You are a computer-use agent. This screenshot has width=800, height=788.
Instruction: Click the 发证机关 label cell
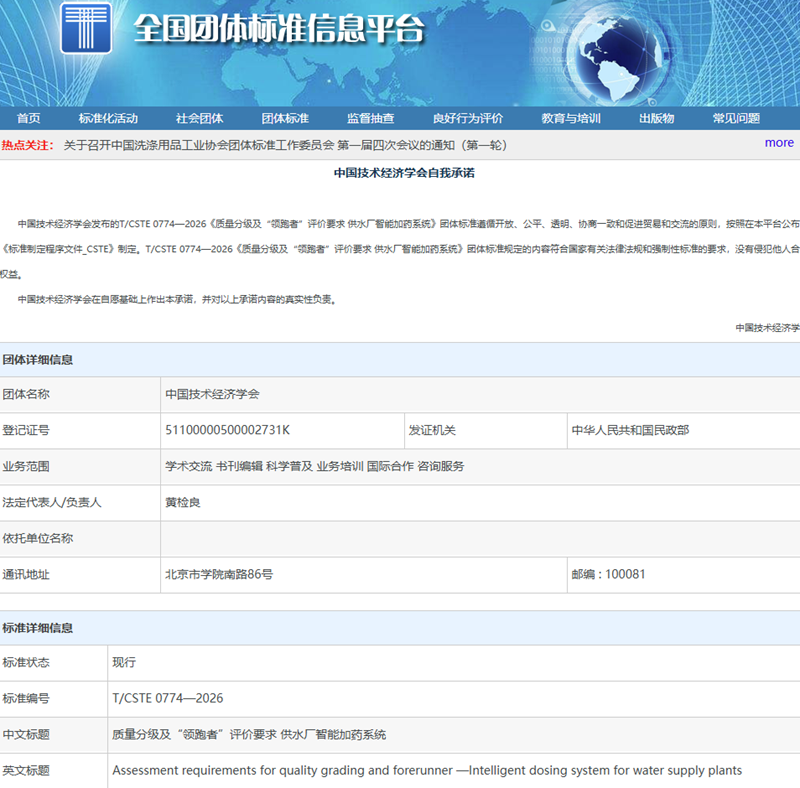tap(486, 430)
